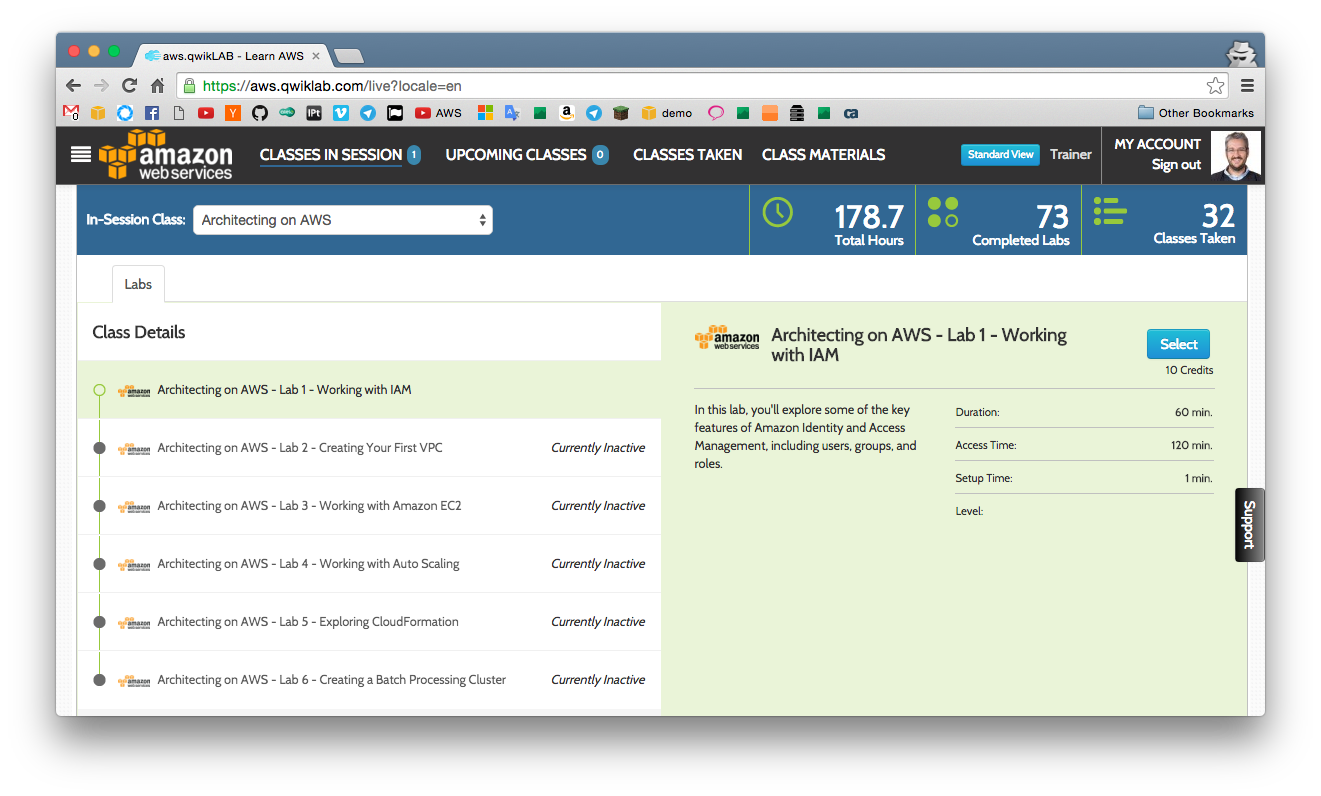Open the Facebook bookmark
Viewport: 1321px width, 796px height.
[152, 113]
